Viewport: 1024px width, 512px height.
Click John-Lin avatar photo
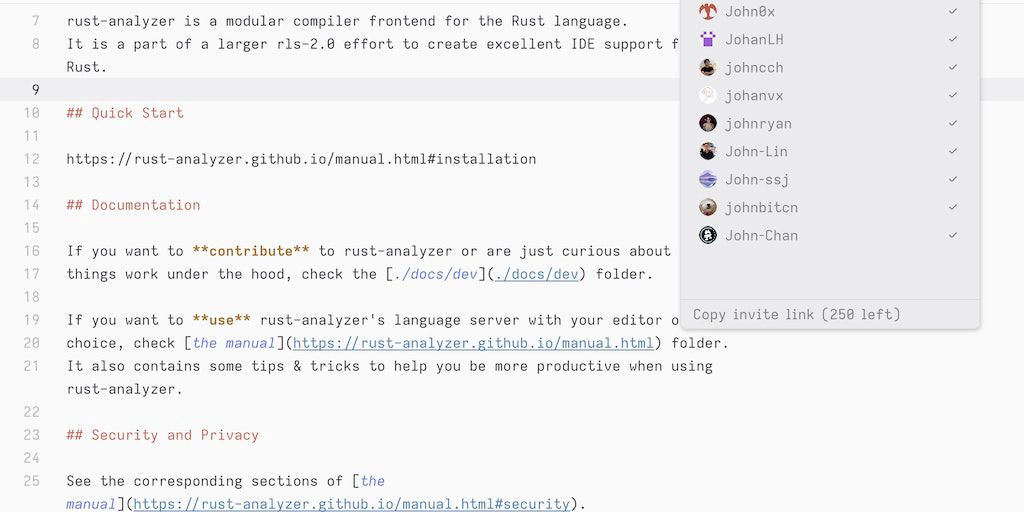[x=707, y=152]
